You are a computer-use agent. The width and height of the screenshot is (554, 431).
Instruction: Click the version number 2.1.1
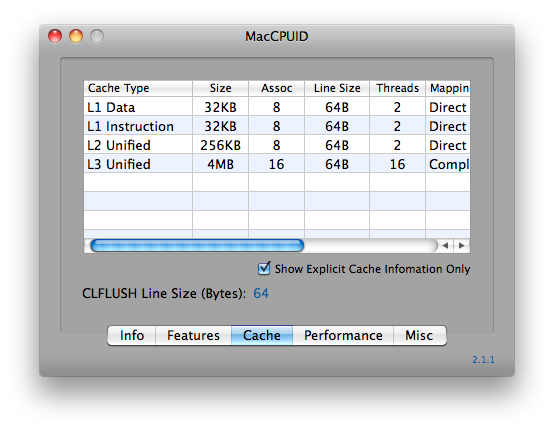point(483,360)
